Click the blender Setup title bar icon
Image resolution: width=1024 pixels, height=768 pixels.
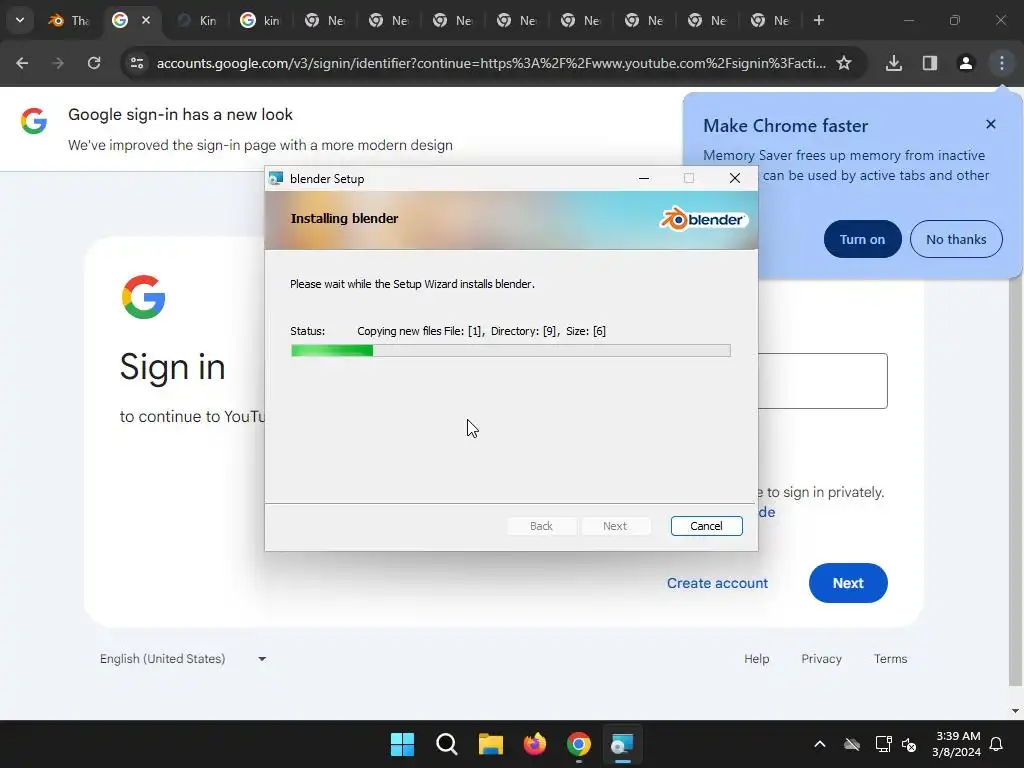(276, 178)
